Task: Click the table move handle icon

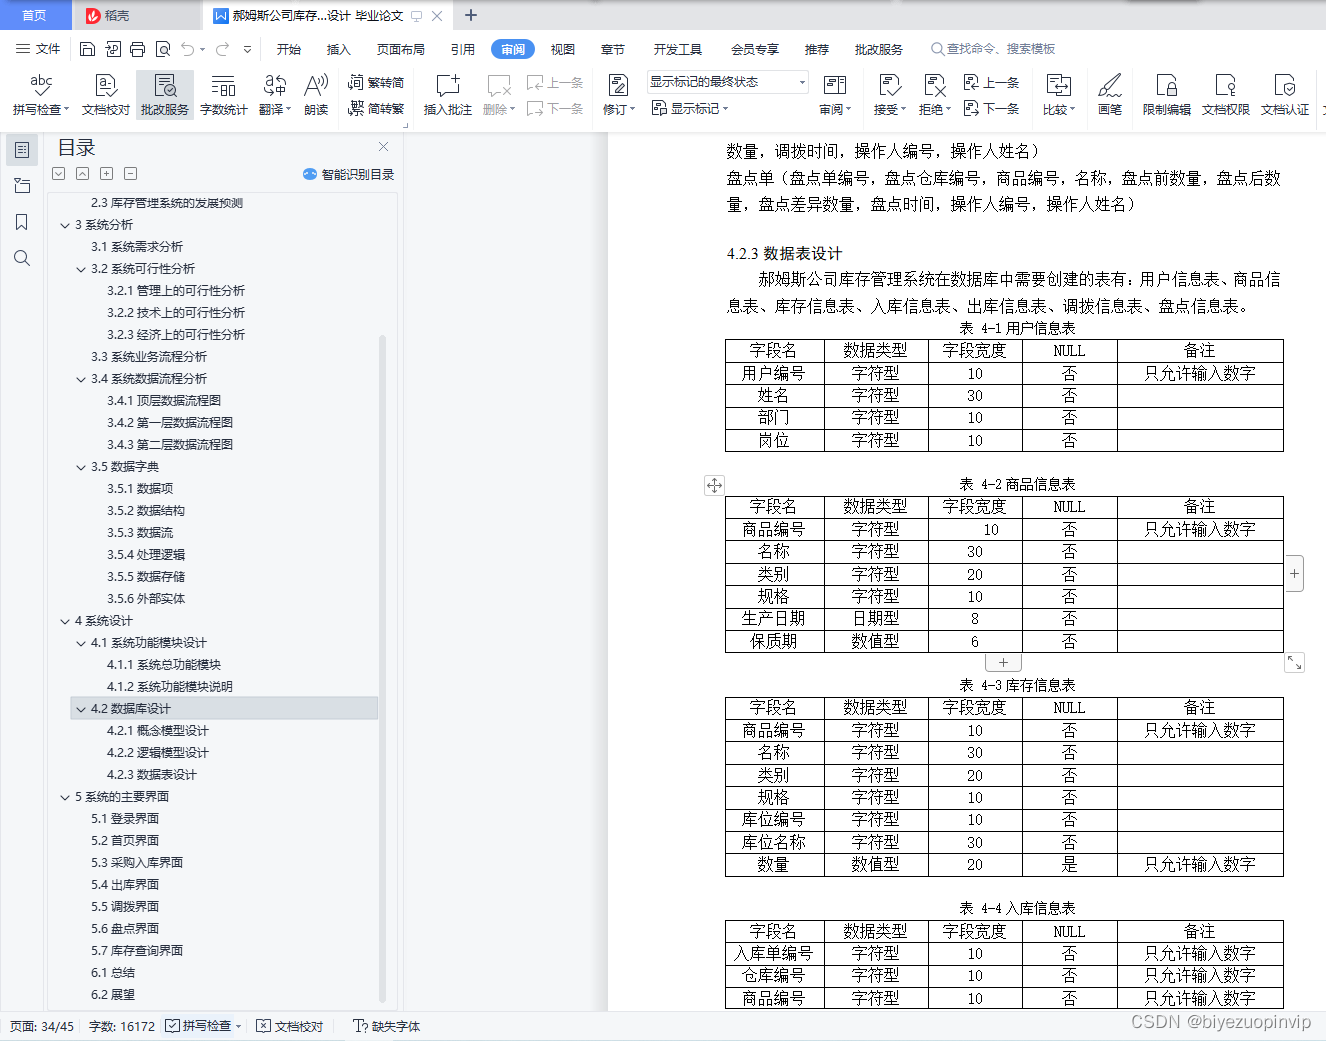Action: coord(714,485)
